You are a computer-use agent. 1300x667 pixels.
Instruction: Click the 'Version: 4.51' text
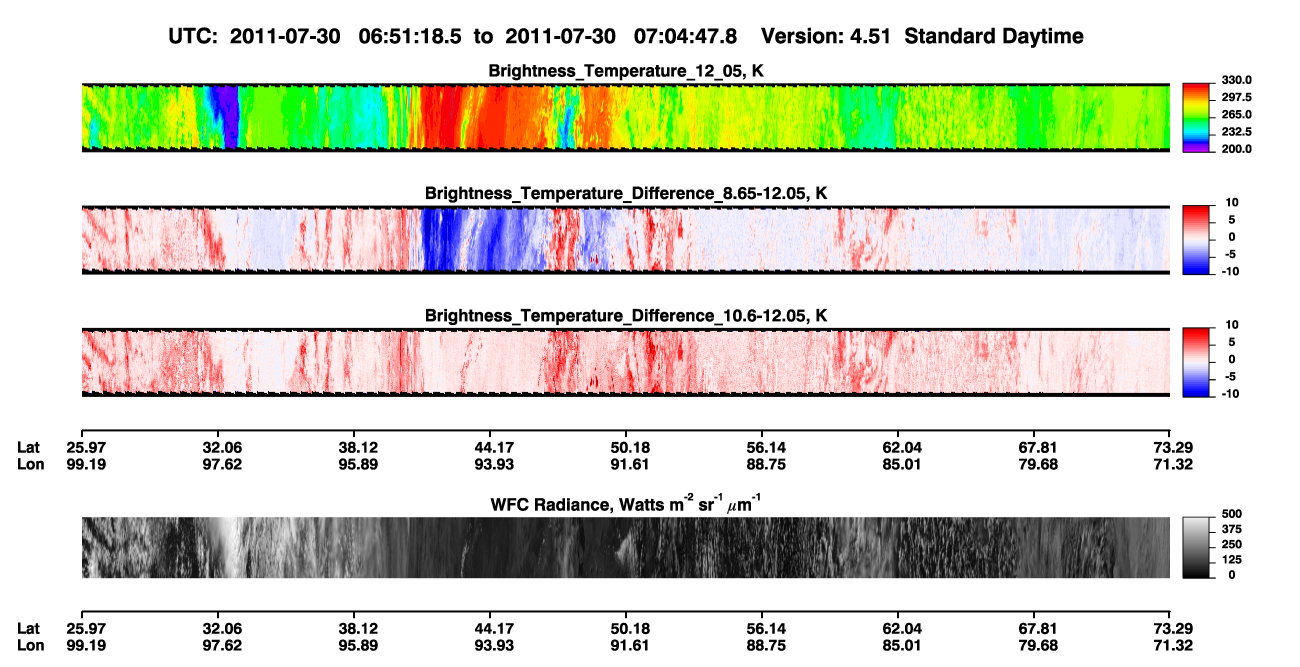point(824,36)
